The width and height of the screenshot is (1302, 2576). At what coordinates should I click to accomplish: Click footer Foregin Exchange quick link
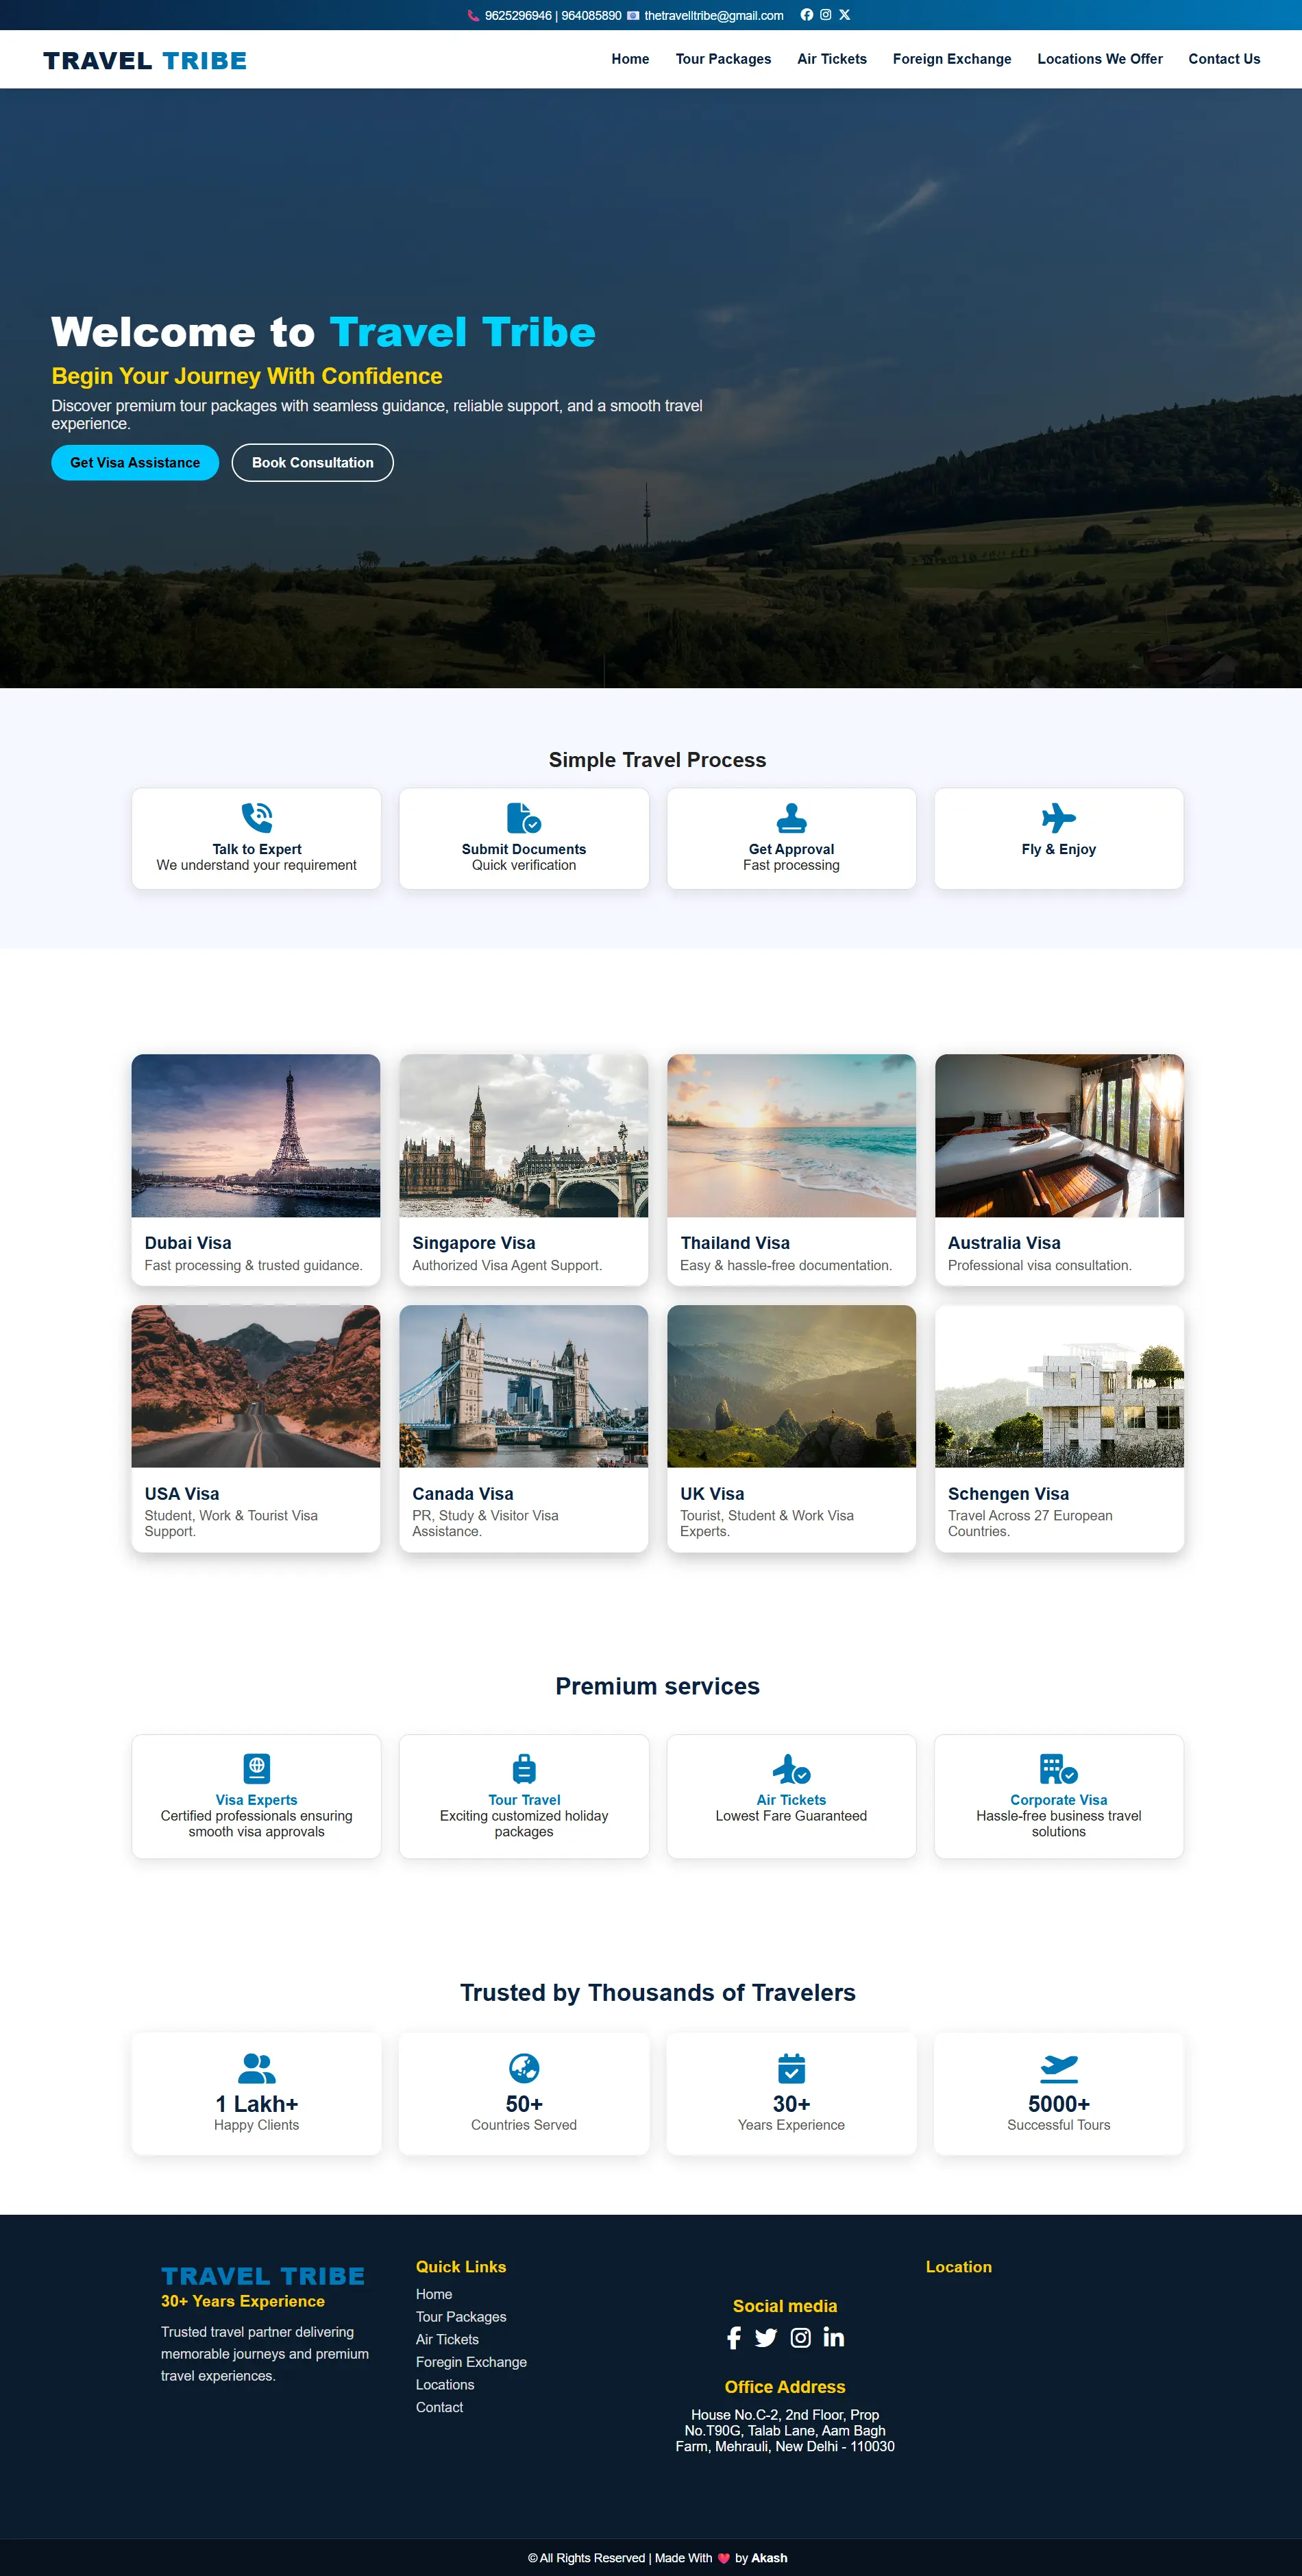point(471,2362)
